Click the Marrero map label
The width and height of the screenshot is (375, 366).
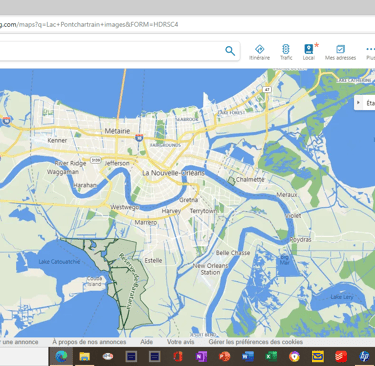[146, 222]
